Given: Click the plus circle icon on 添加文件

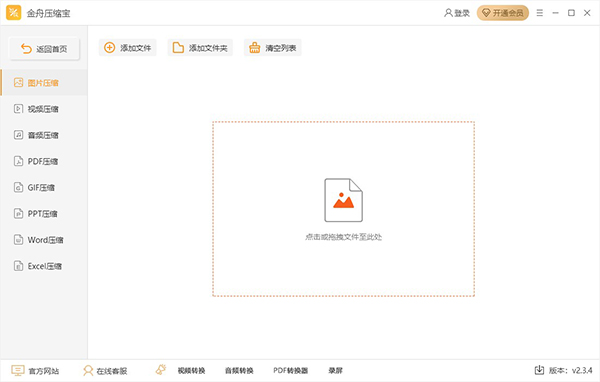Looking at the screenshot, I should [109, 47].
